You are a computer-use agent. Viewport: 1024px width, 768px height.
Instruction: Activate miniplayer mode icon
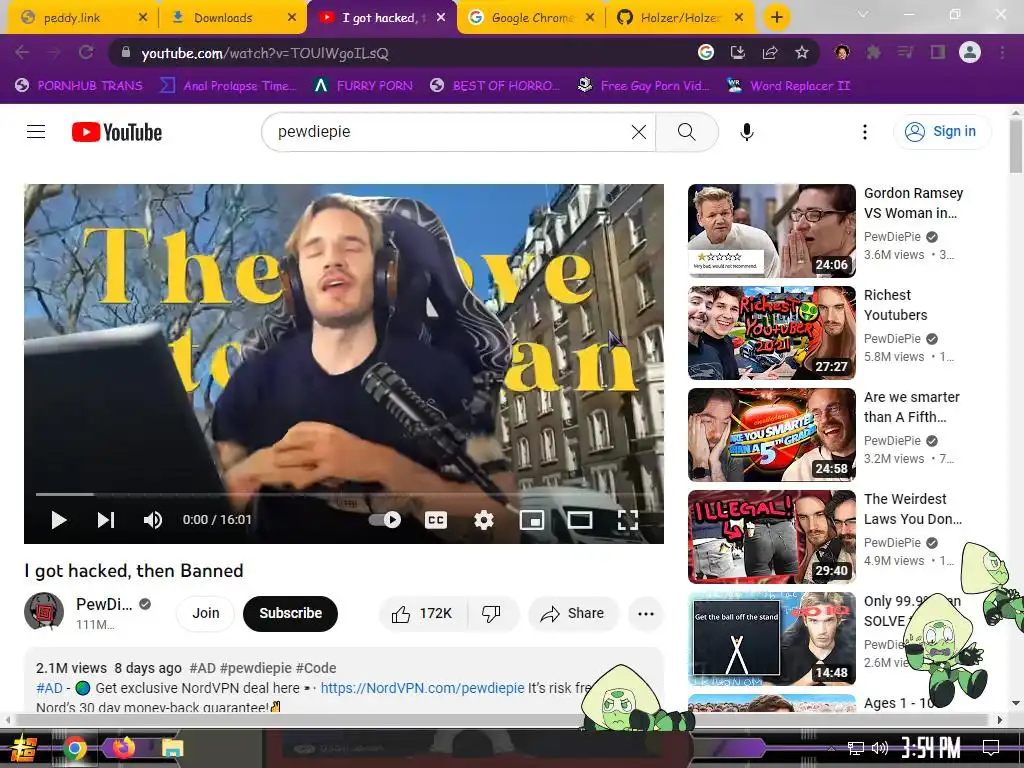pos(532,520)
